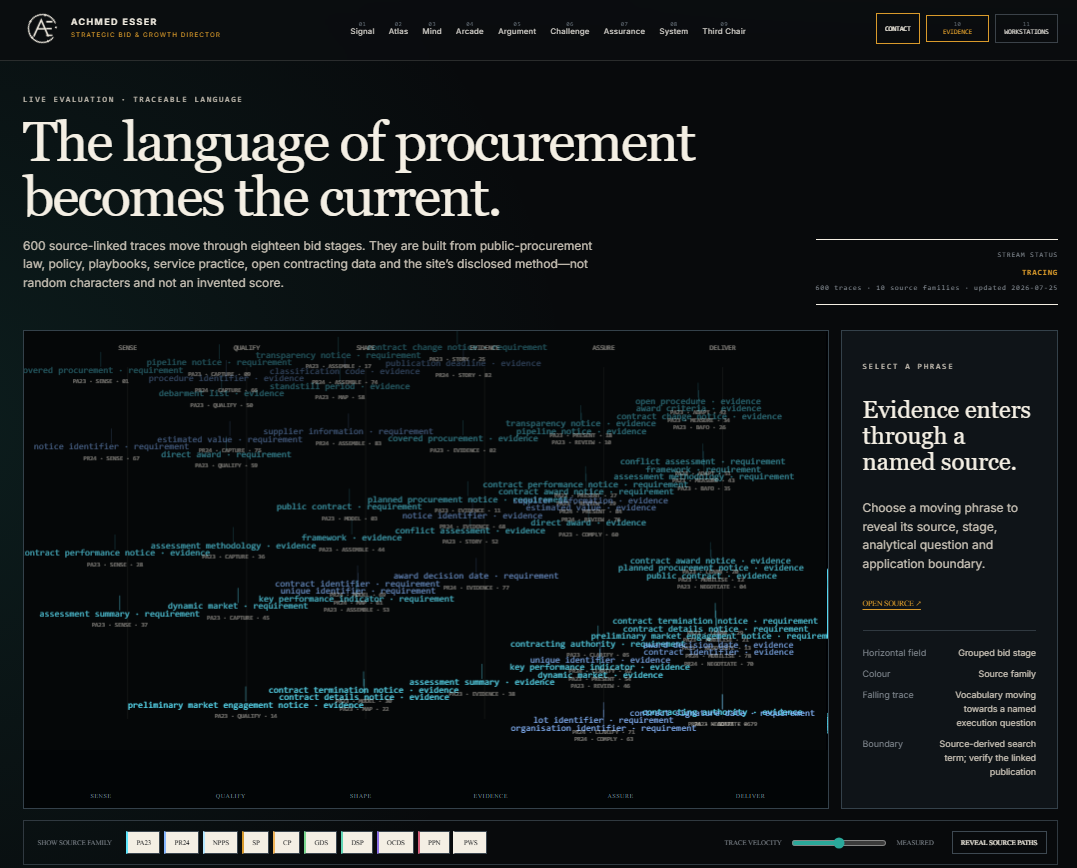Select phrase 'dynamic market · requirement'
This screenshot has width=1077, height=868.
pyautogui.click(x=238, y=606)
